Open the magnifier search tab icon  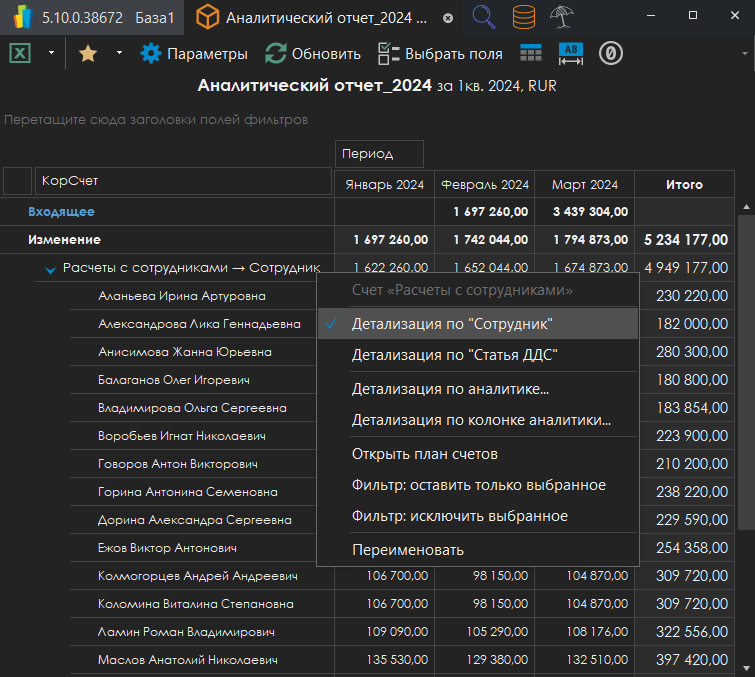coord(484,17)
